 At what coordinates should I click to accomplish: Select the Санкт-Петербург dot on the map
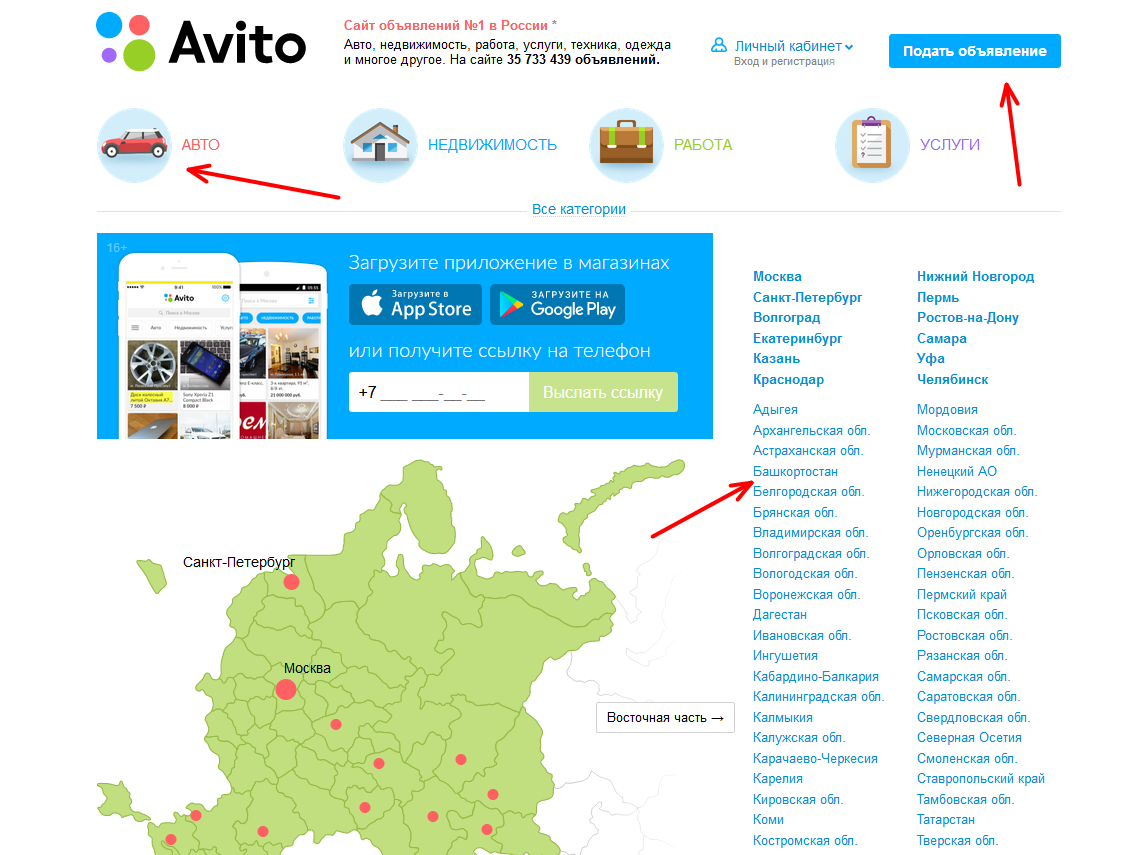(291, 581)
